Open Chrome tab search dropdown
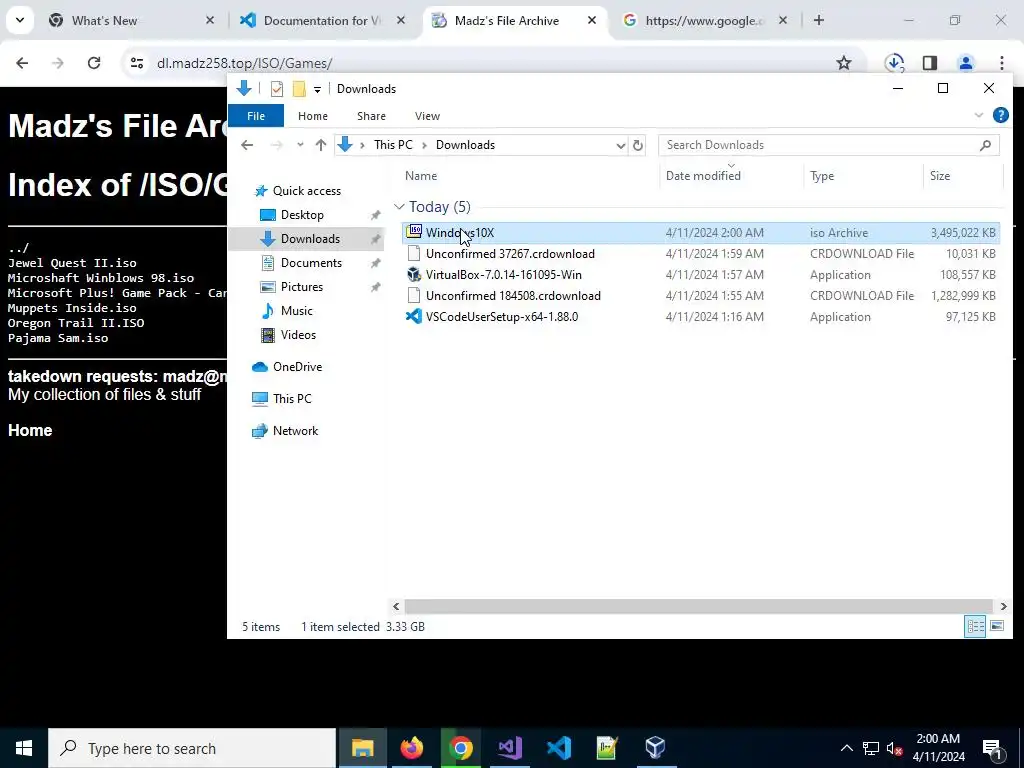The width and height of the screenshot is (1024, 768). [x=20, y=20]
